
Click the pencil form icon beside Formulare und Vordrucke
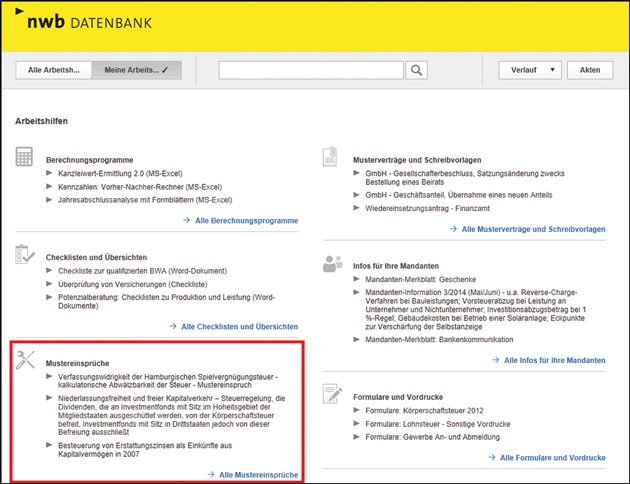(332, 391)
